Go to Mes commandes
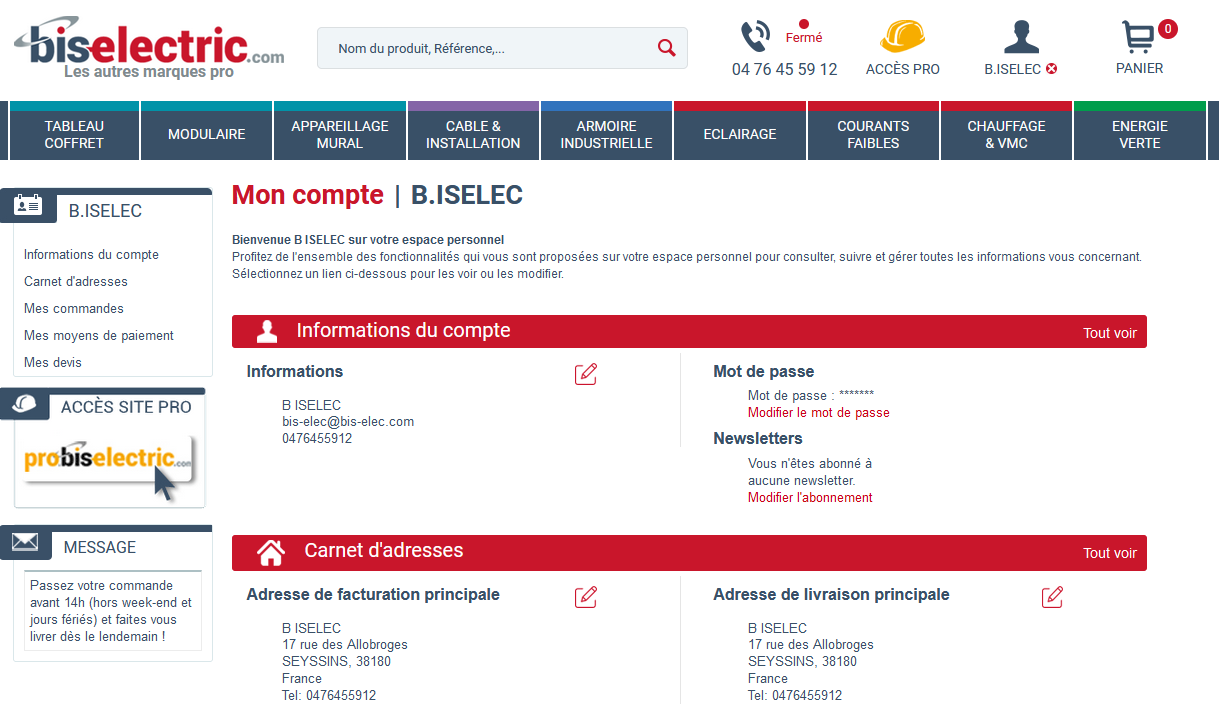 [x=74, y=309]
